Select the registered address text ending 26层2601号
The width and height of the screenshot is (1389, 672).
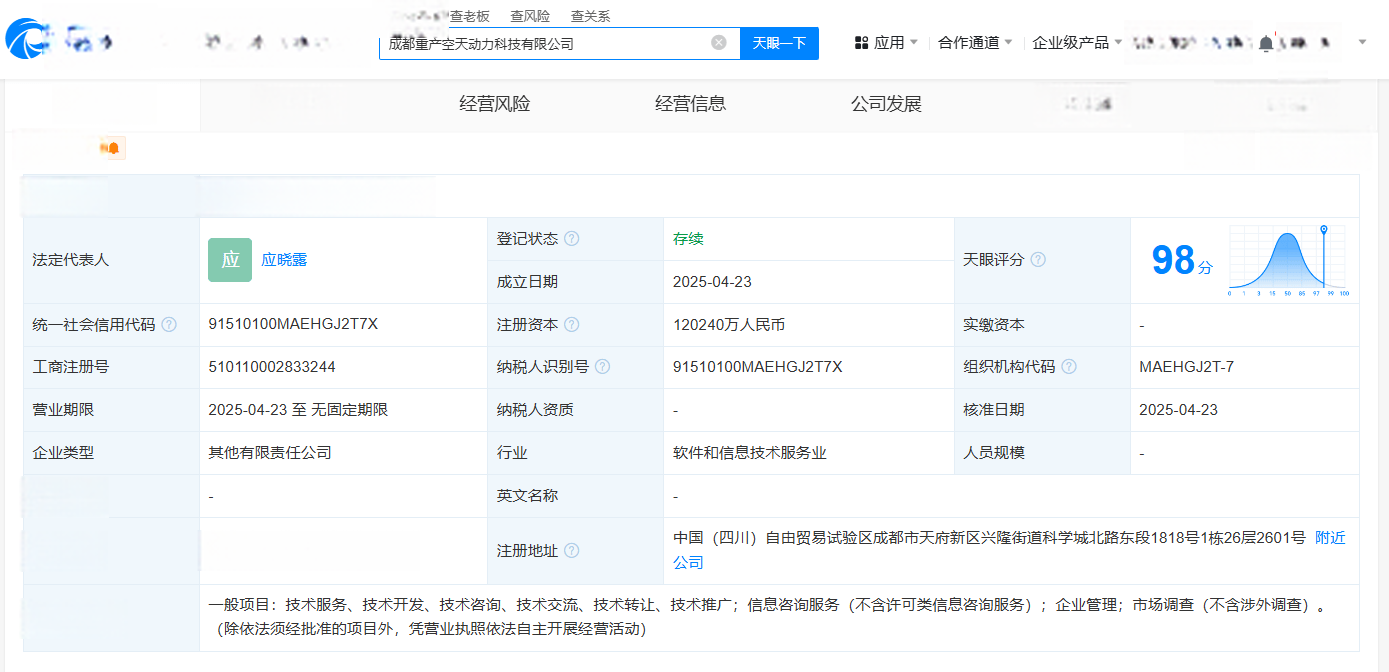990,538
